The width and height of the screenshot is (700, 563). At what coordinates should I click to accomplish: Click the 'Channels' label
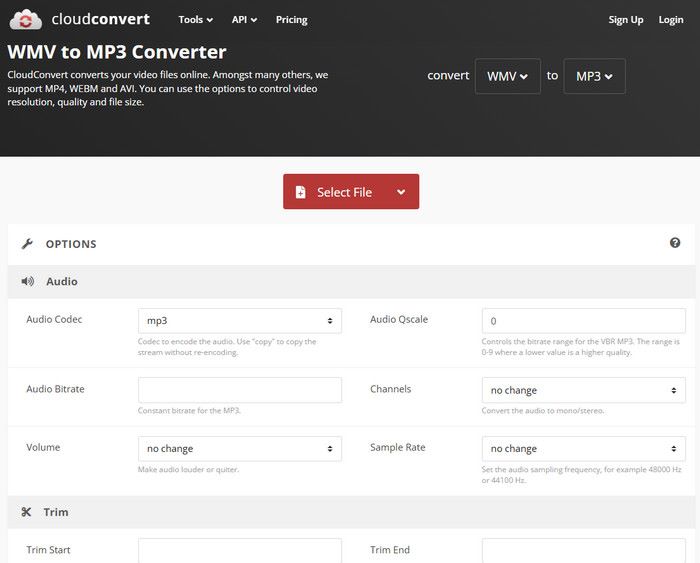coord(391,388)
